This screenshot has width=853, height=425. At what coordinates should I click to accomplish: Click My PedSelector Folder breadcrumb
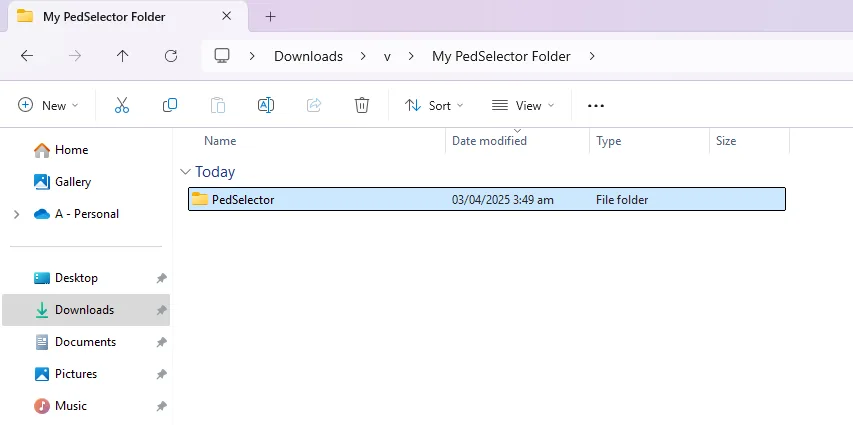(501, 56)
